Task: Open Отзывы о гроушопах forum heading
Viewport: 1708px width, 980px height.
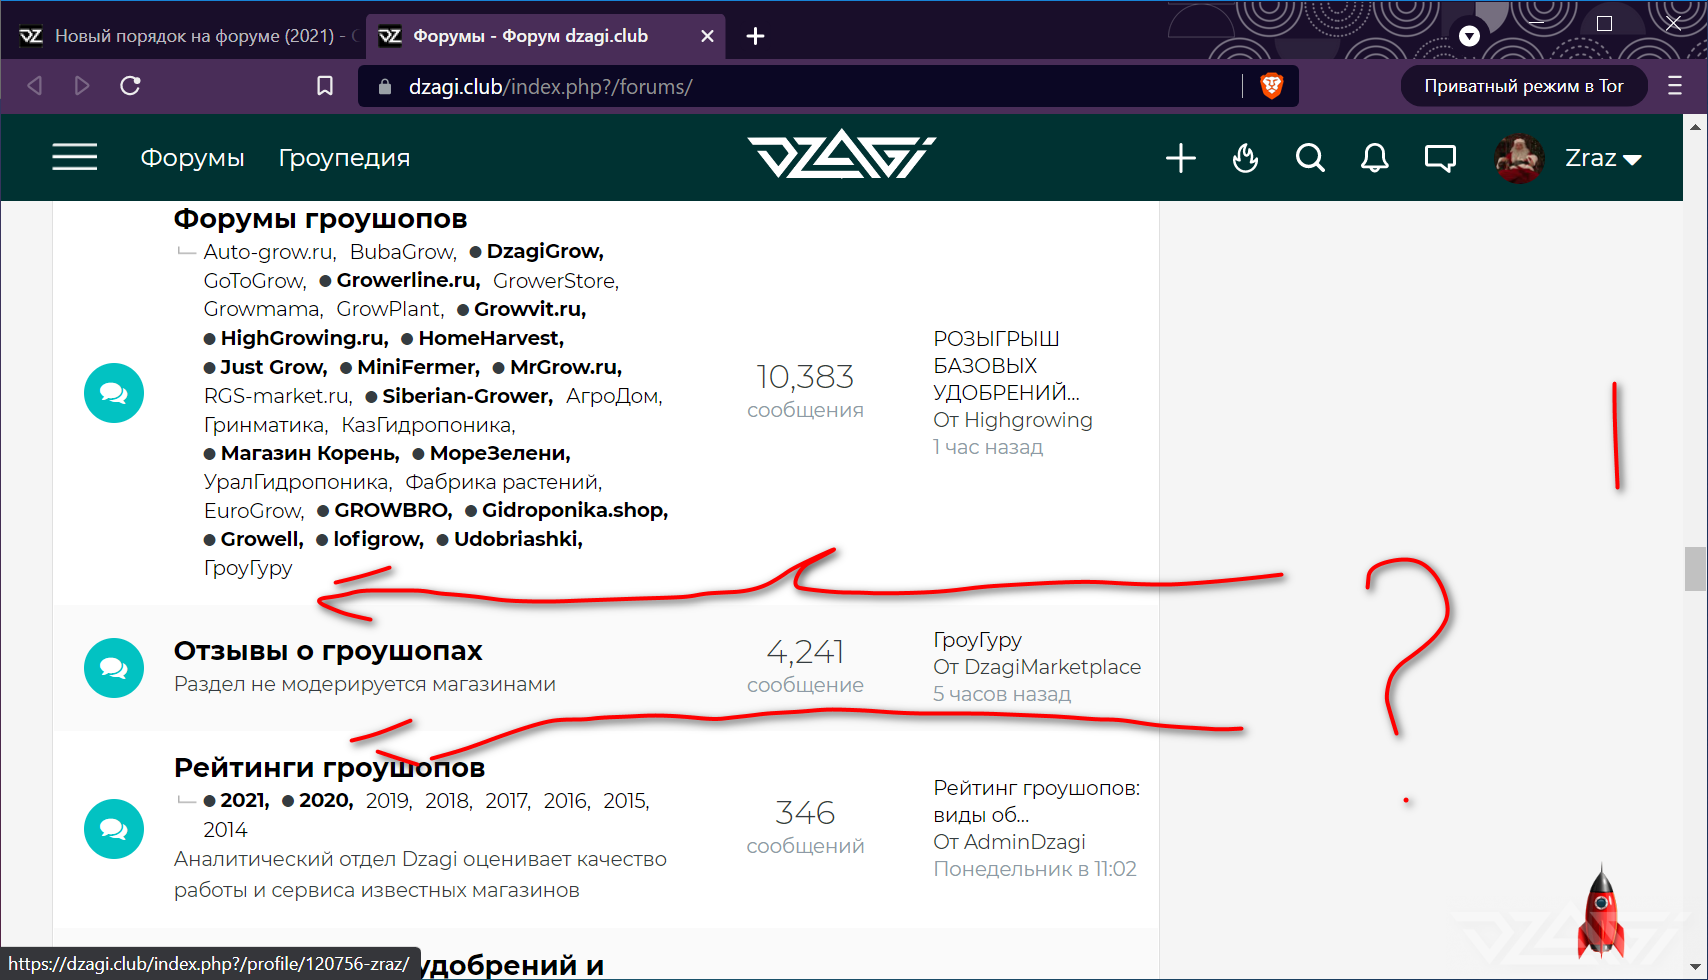Action: point(328,651)
